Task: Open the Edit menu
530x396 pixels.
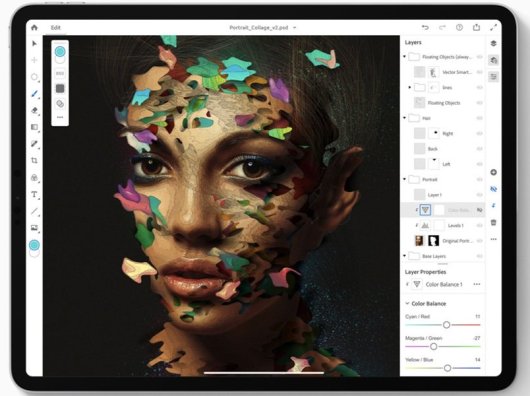Action: (56, 28)
